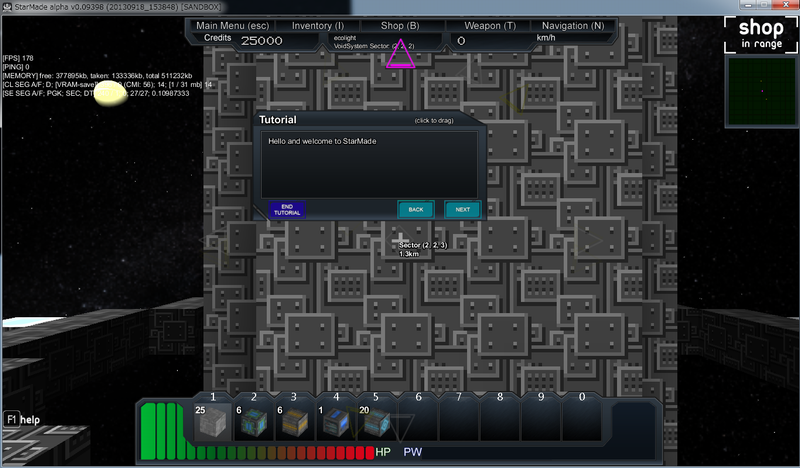Open the Inventory (I) tab
Screen dimensions: 800x468
pos(318,26)
